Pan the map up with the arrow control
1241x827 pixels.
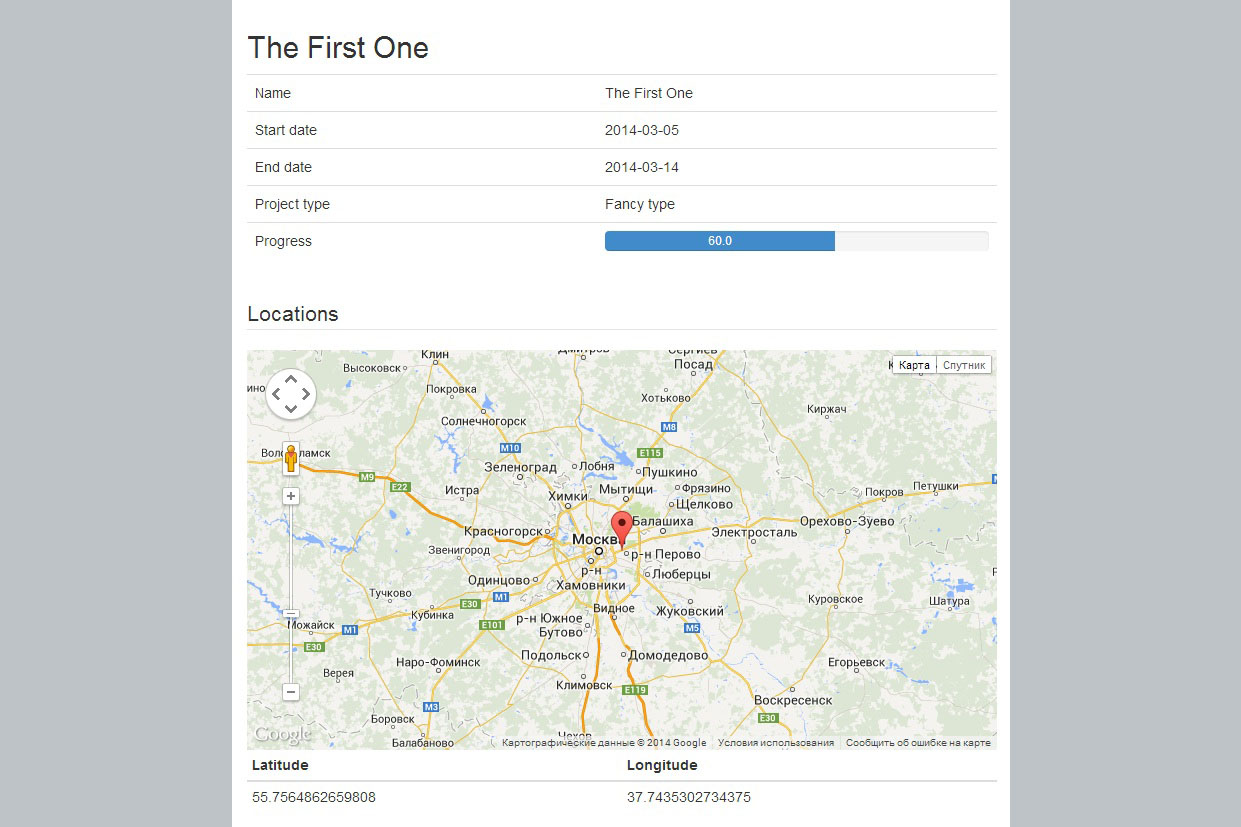point(291,380)
